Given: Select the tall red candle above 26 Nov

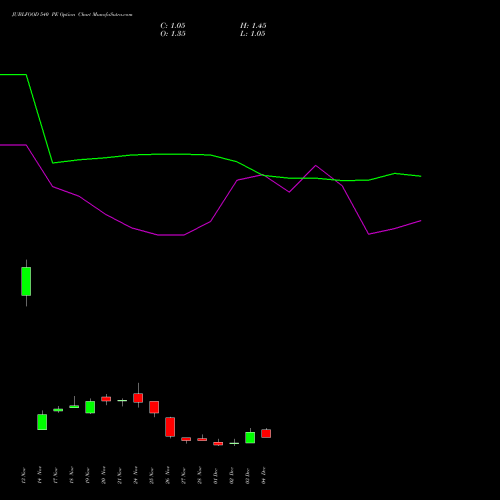Looking at the screenshot, I should tap(170, 427).
